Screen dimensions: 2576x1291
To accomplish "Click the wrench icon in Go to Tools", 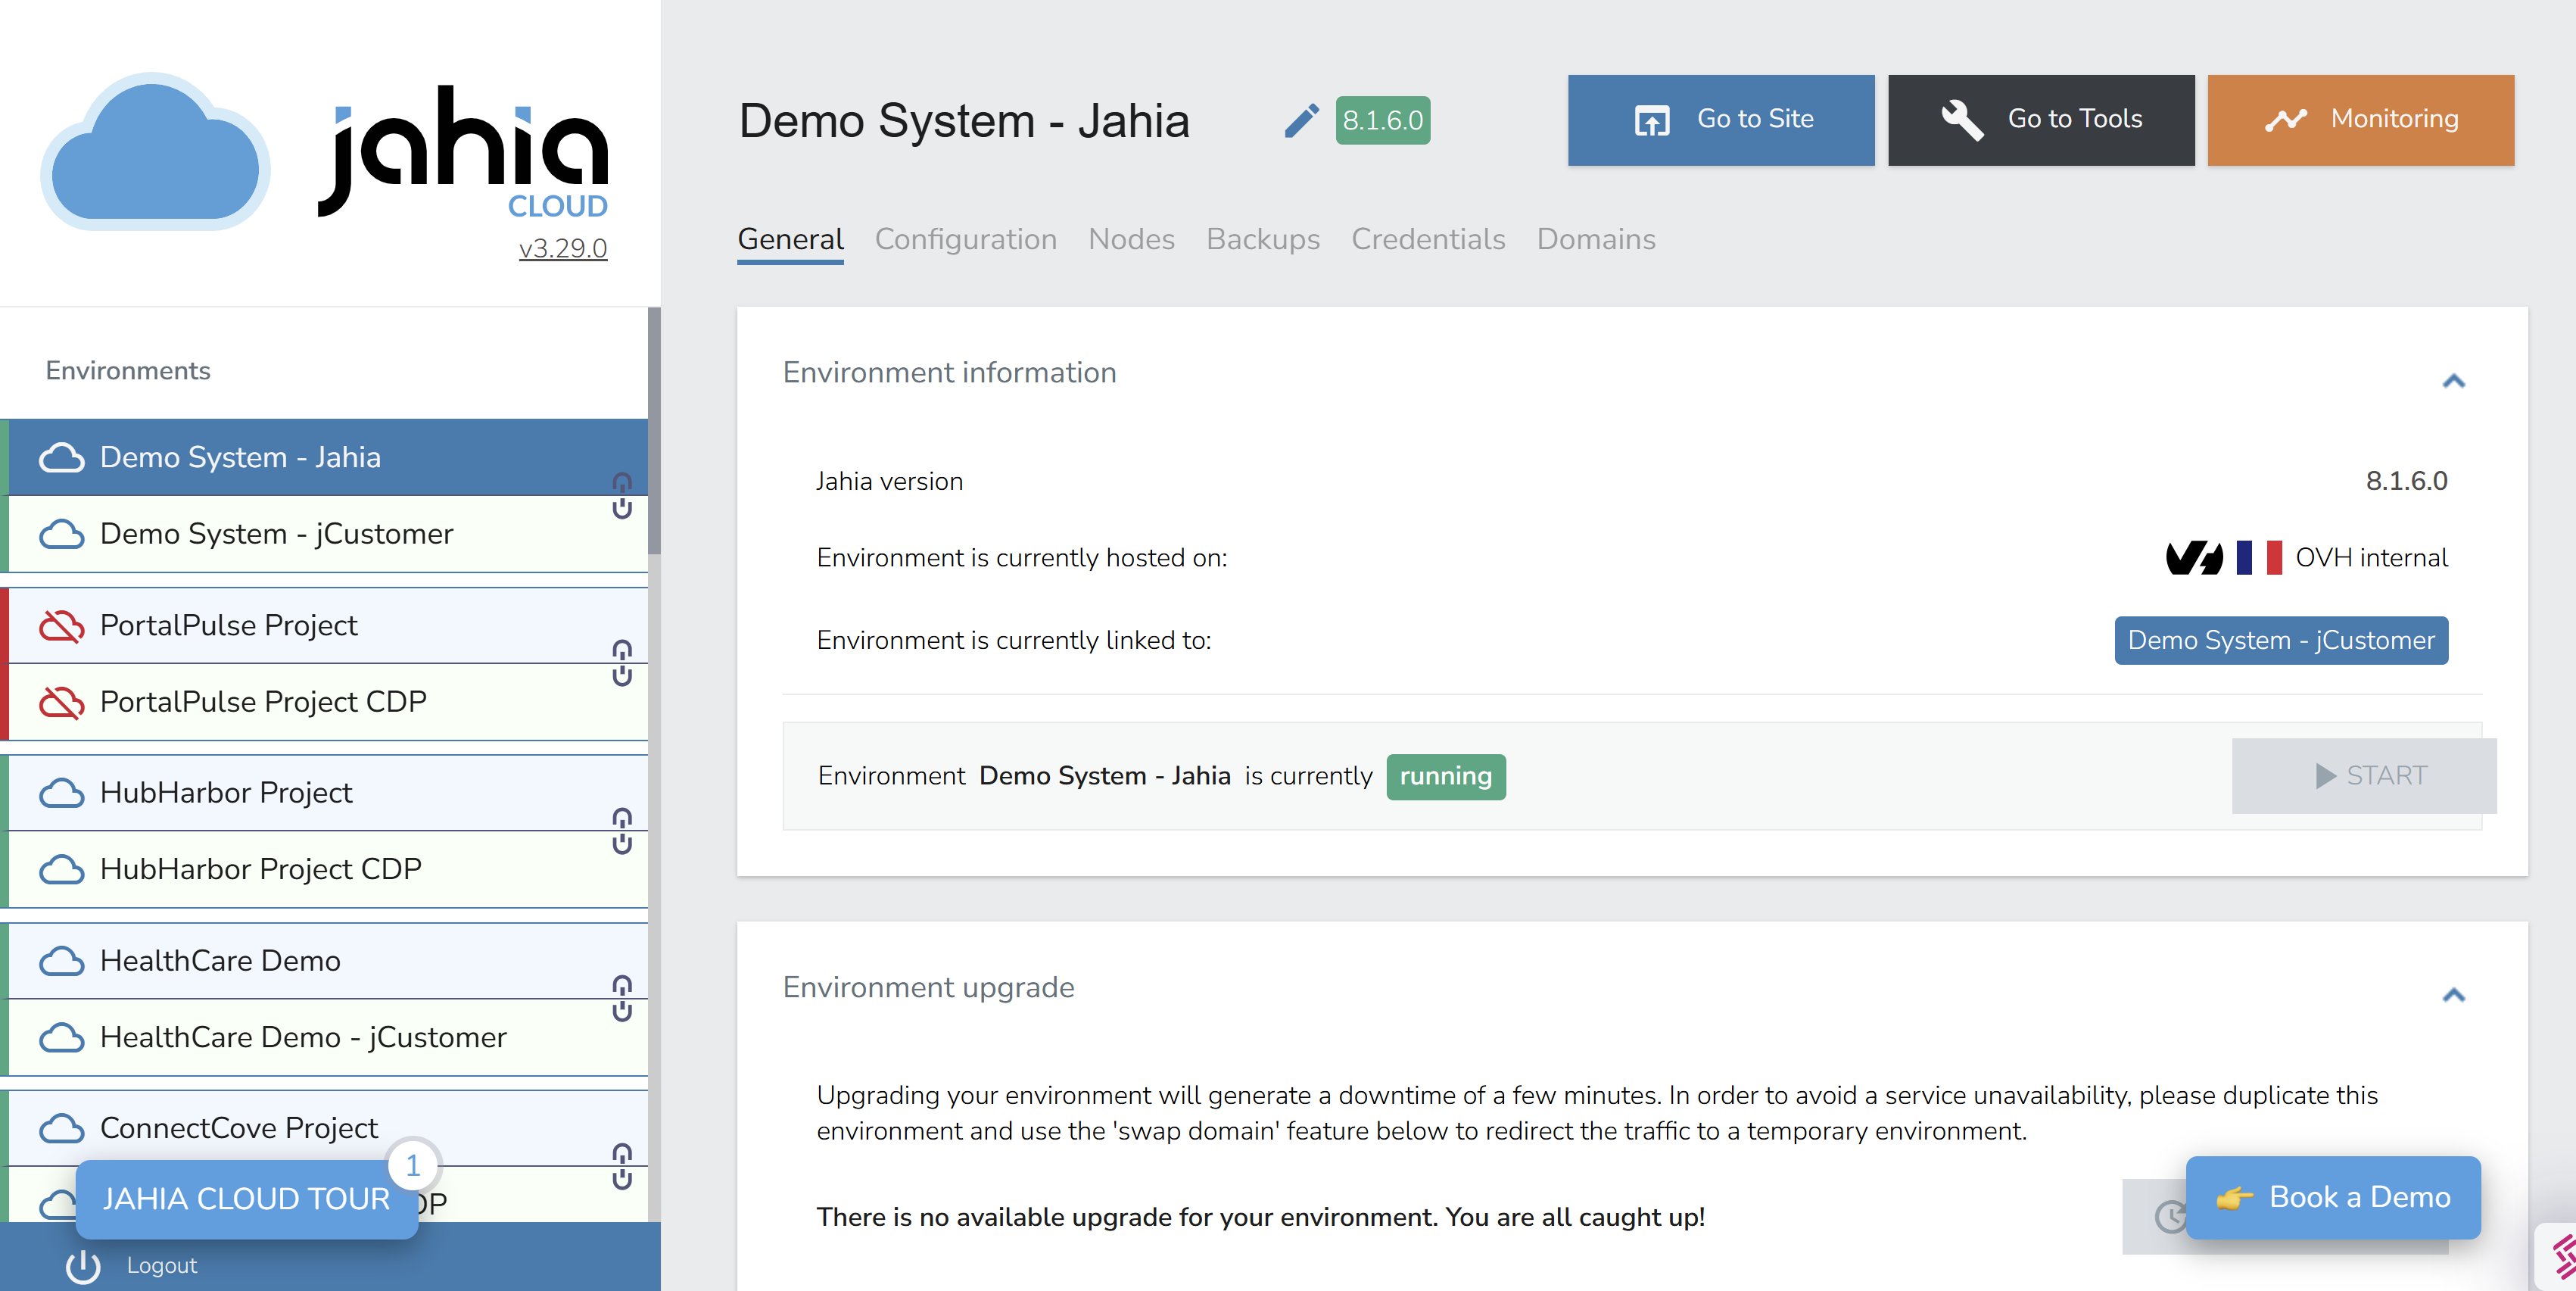I will 1962,120.
